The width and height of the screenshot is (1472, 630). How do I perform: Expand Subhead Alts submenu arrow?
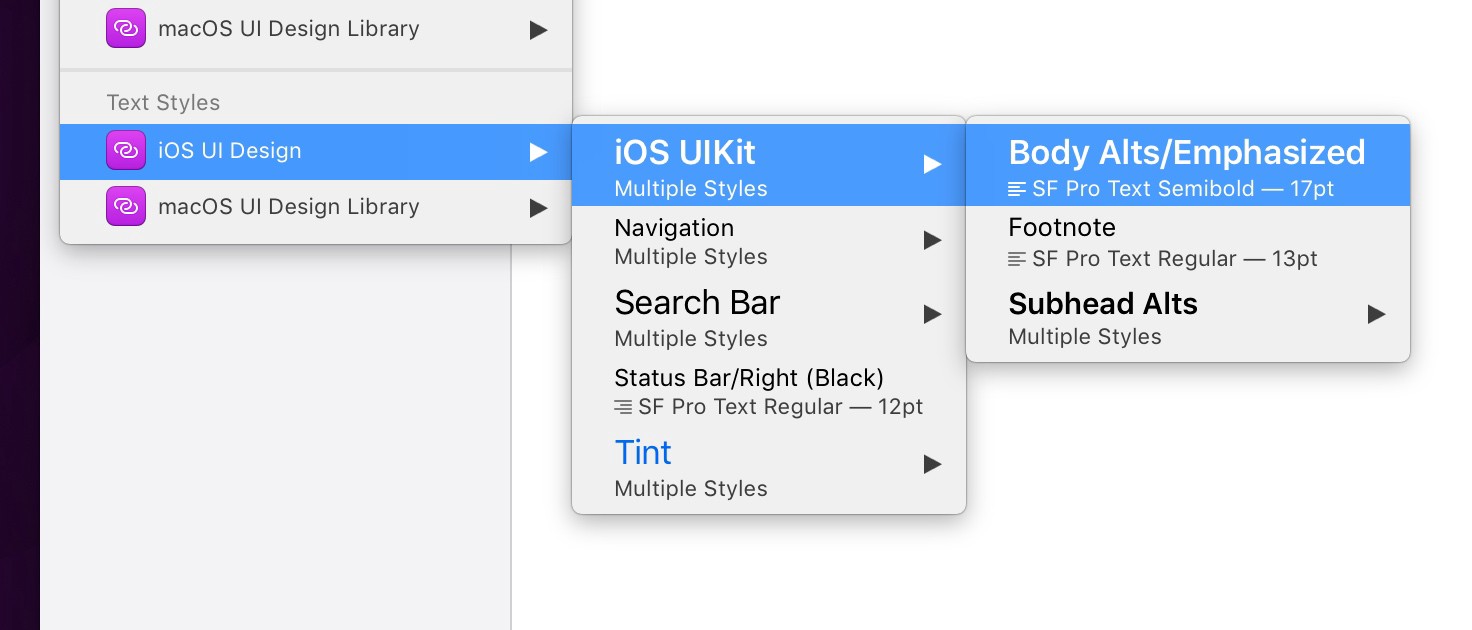(1376, 315)
